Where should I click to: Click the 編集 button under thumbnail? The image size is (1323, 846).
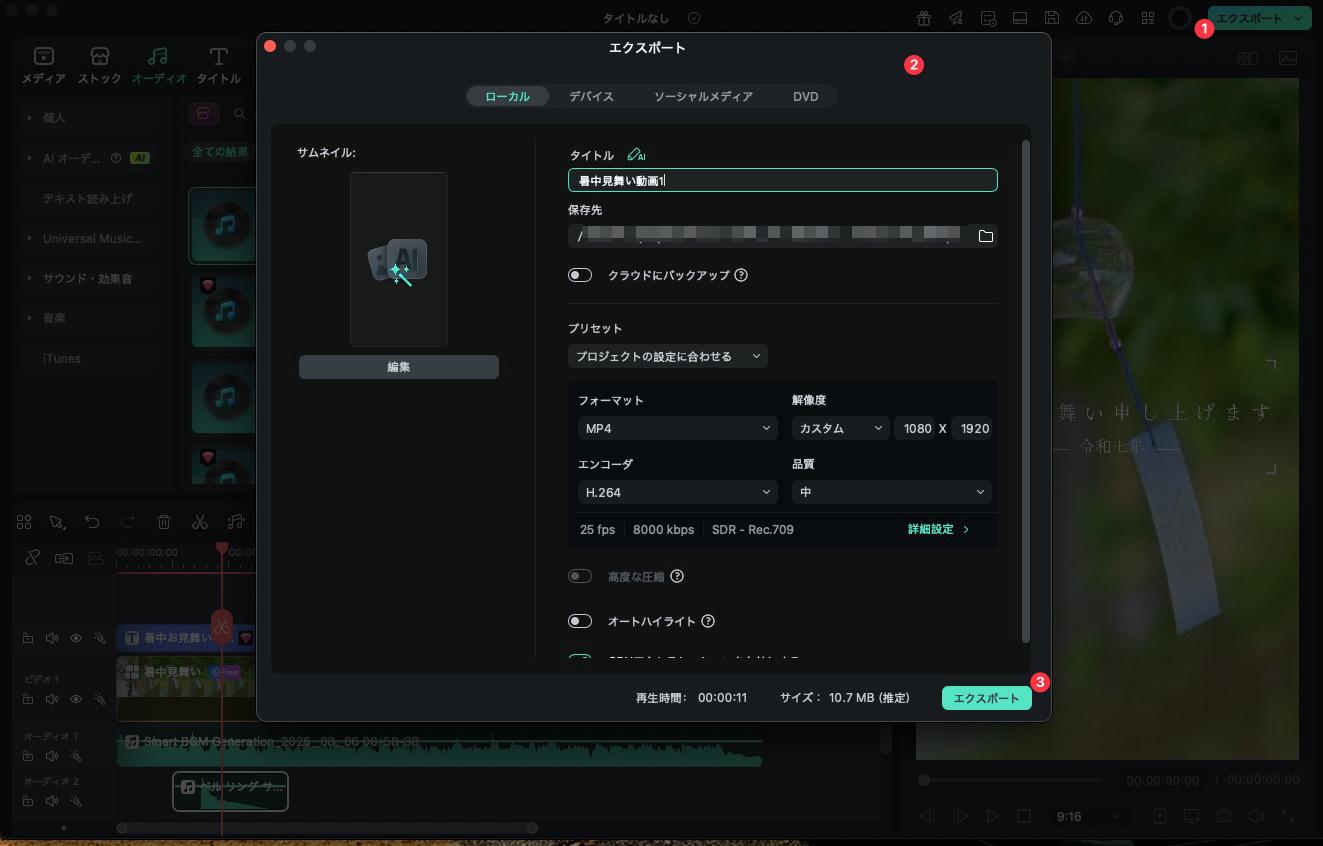tap(398, 367)
